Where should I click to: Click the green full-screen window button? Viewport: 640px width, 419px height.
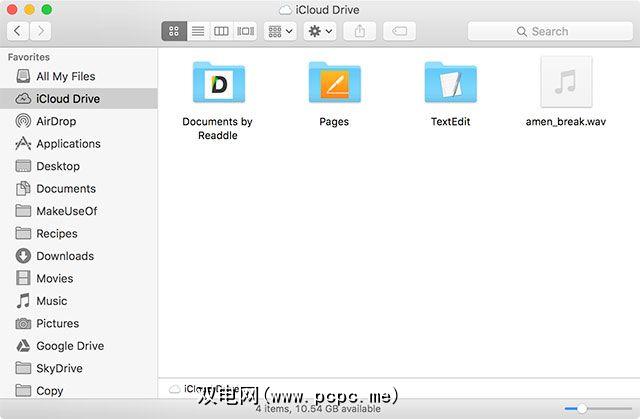point(47,9)
